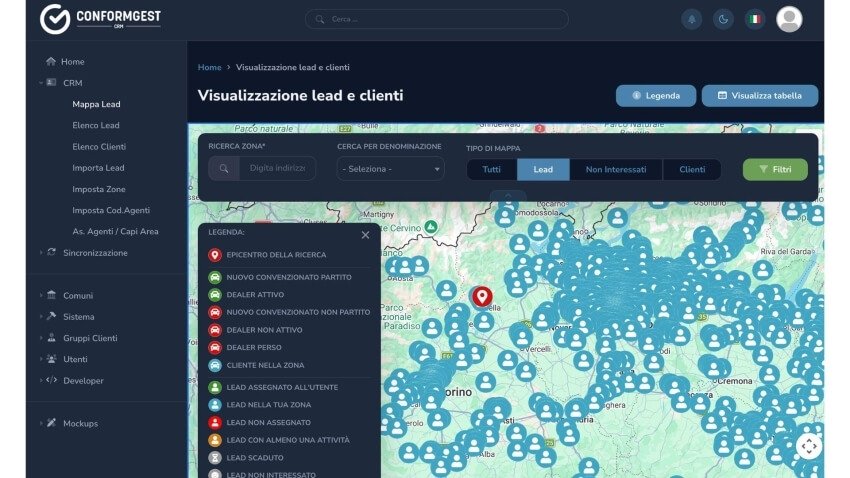The image size is (850, 478).
Task: Expand the Comuni sidebar section
Action: [x=41, y=295]
